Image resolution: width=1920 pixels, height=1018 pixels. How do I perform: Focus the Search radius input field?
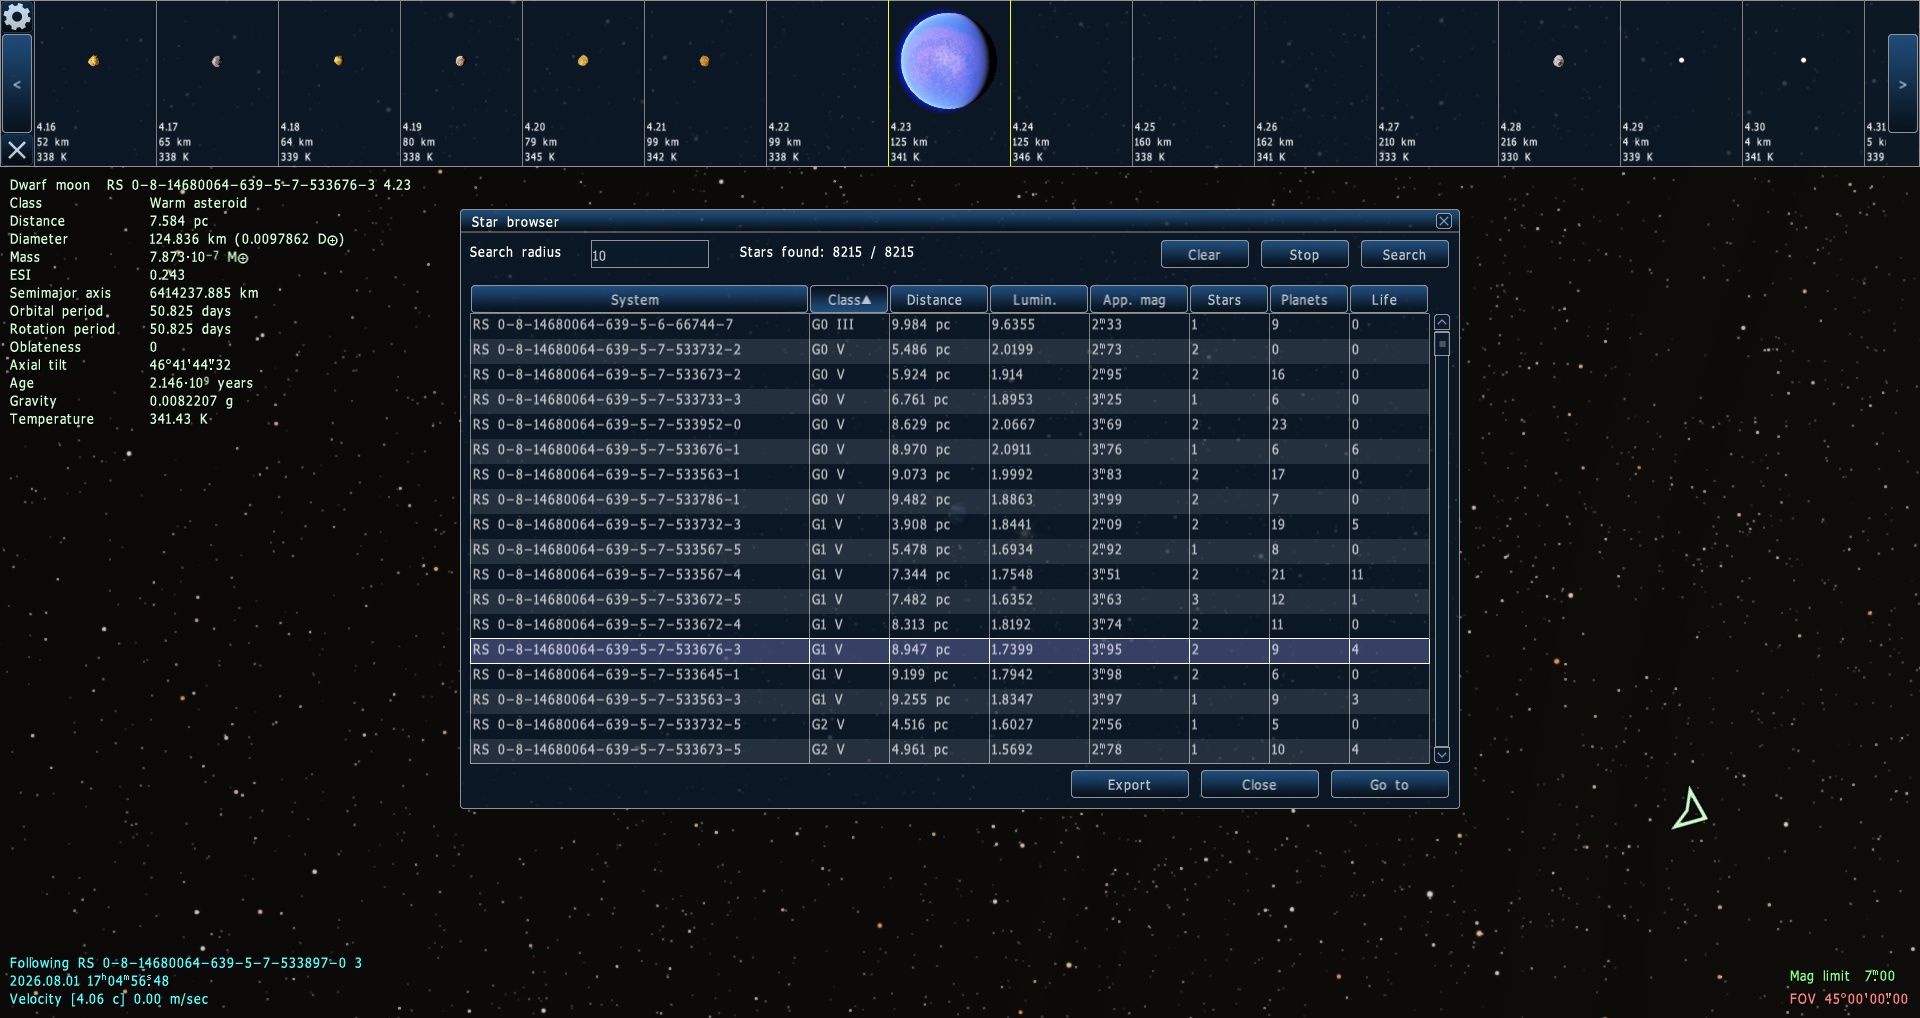click(x=649, y=254)
